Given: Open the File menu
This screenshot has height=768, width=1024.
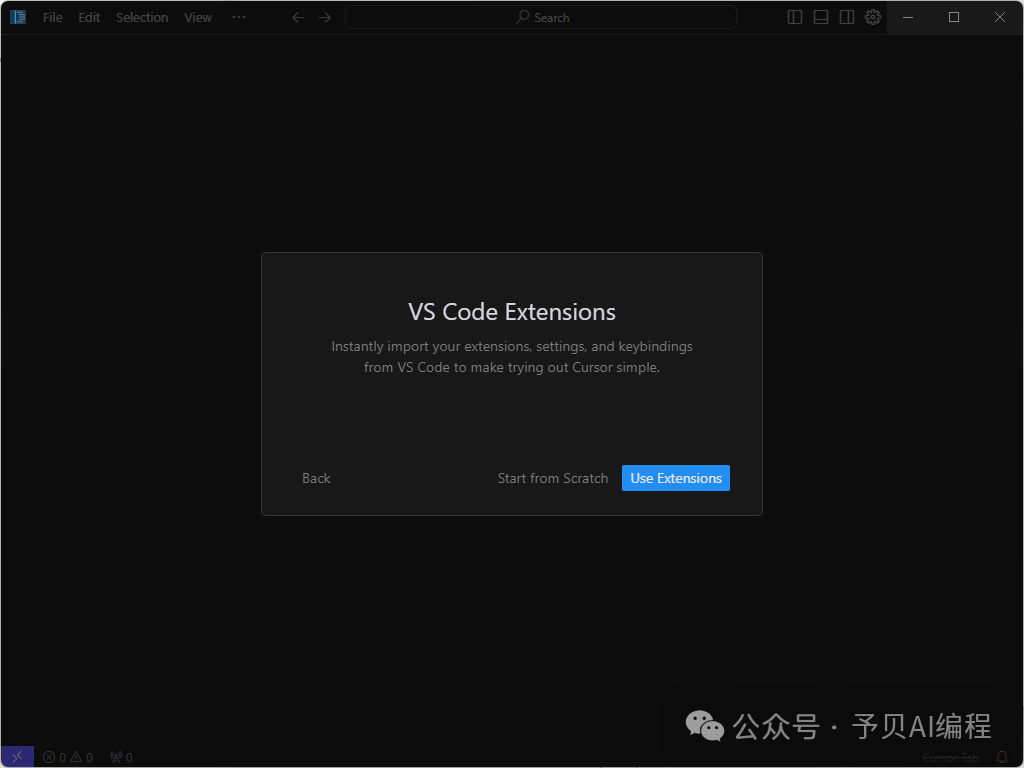Looking at the screenshot, I should (53, 18).
